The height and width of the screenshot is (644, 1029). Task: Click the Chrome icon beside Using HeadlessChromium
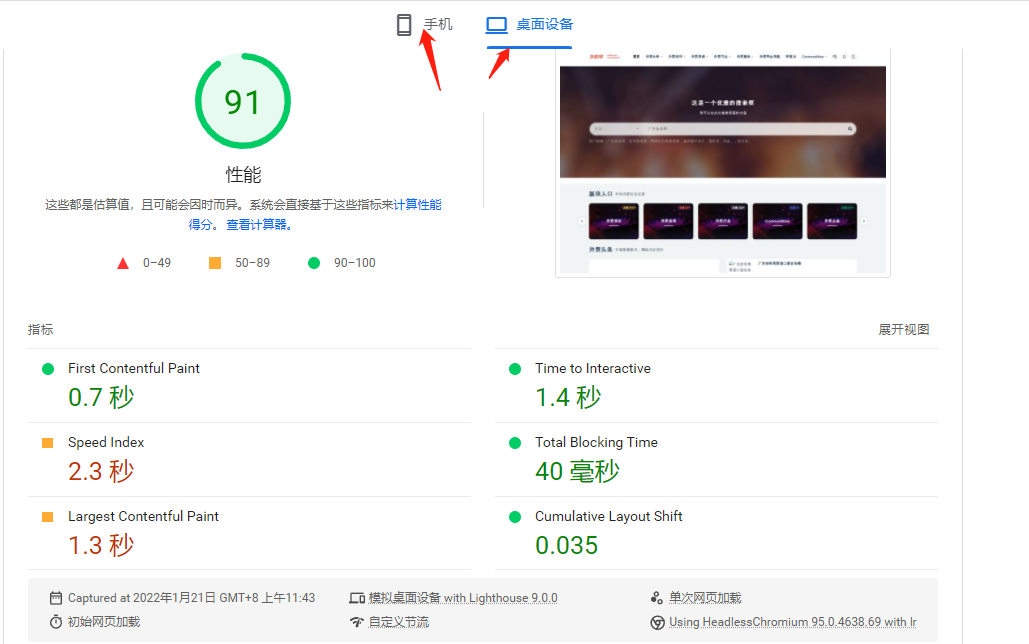tap(657, 622)
